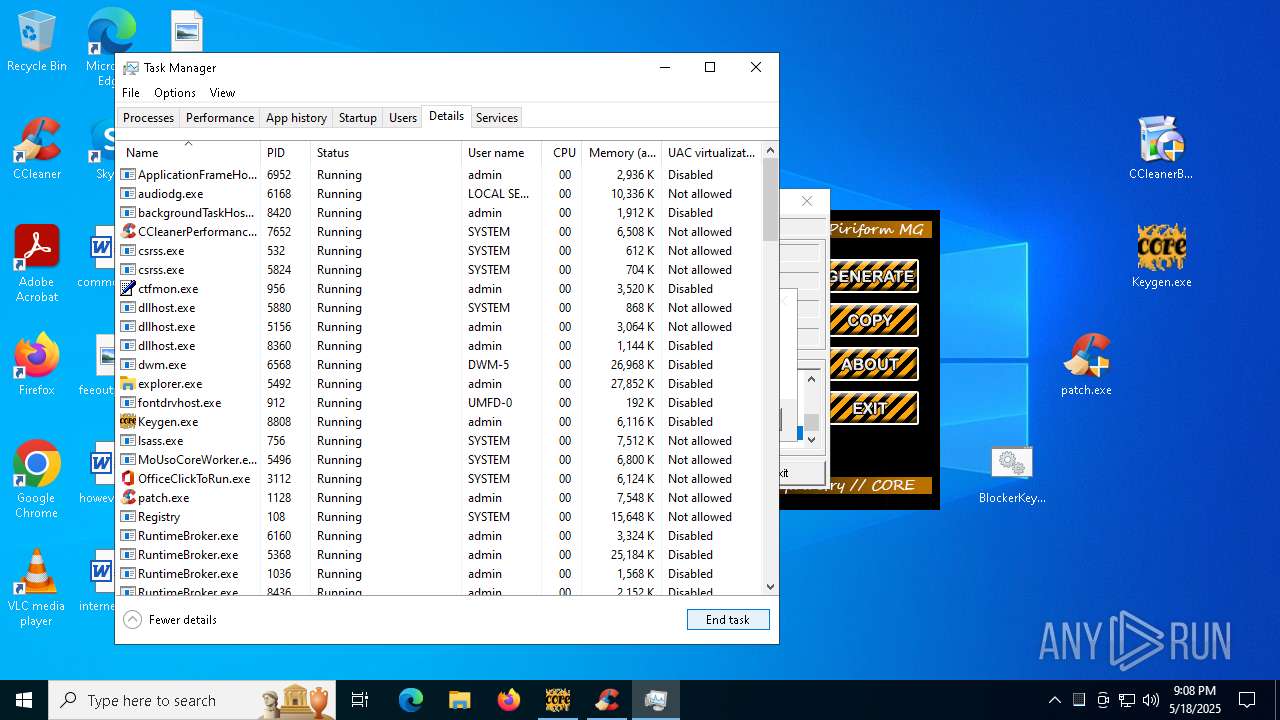Open the Windows Start menu
1280x720 pixels.
coord(24,700)
